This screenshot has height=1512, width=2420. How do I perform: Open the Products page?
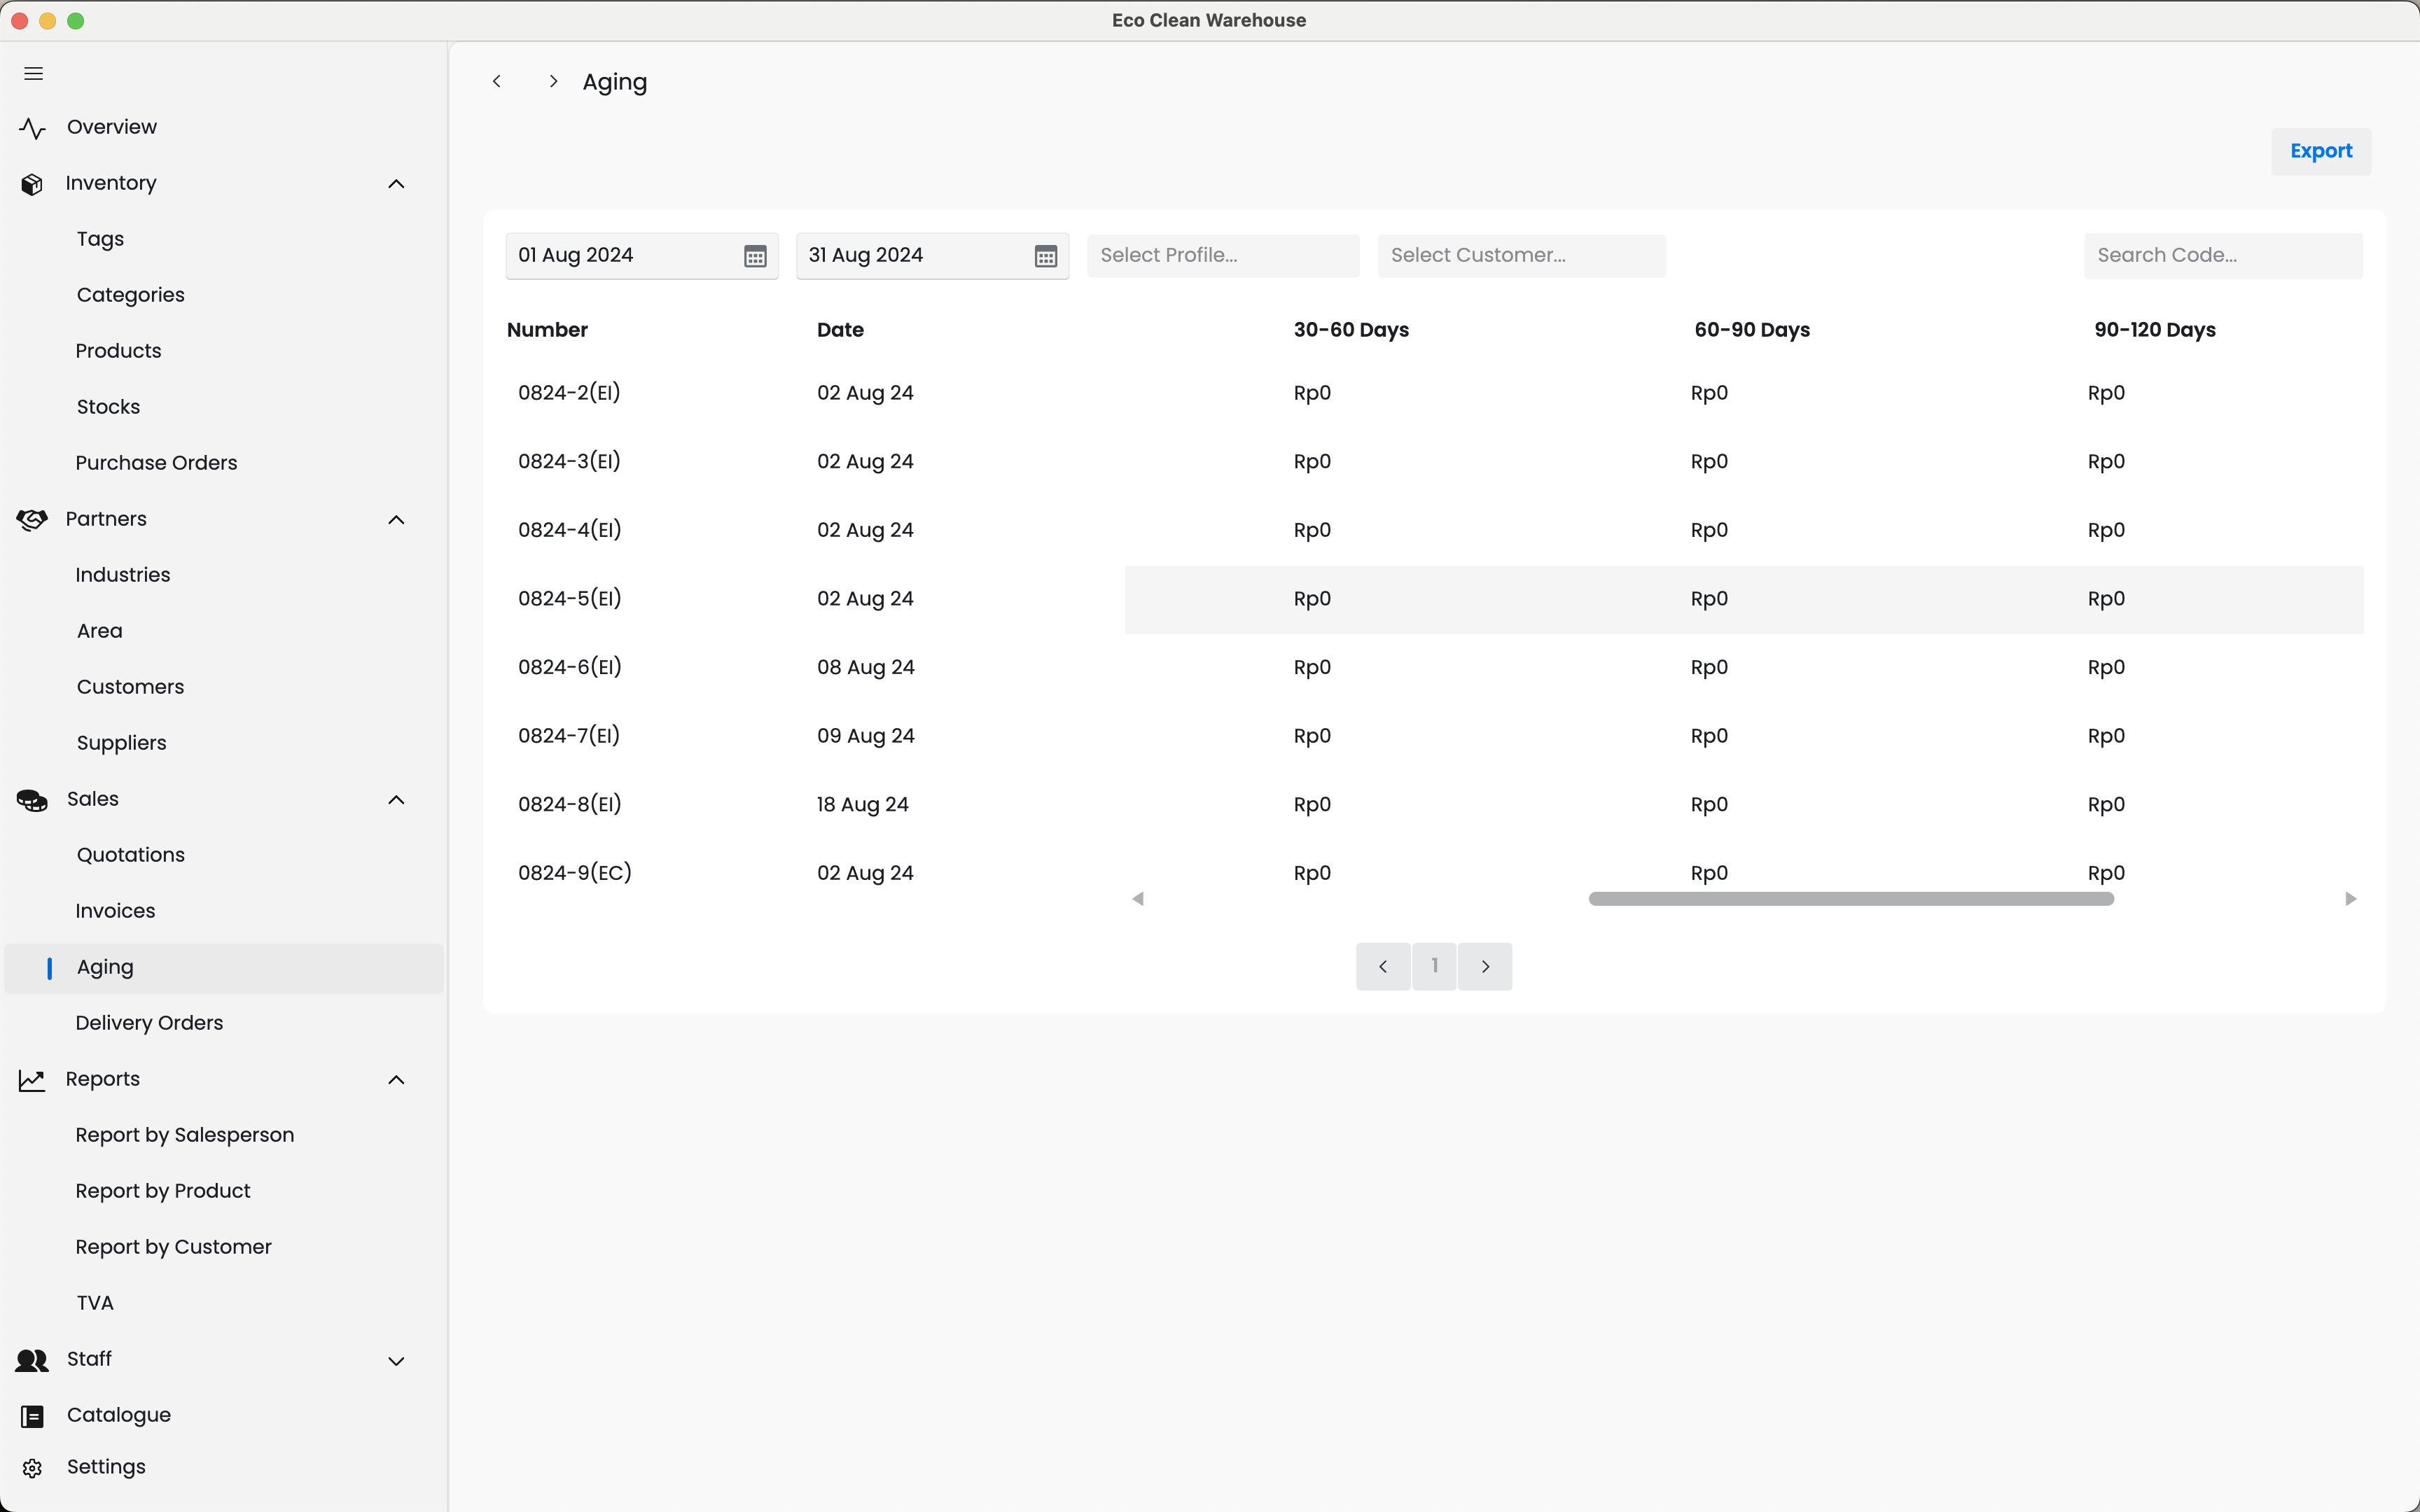tap(118, 351)
